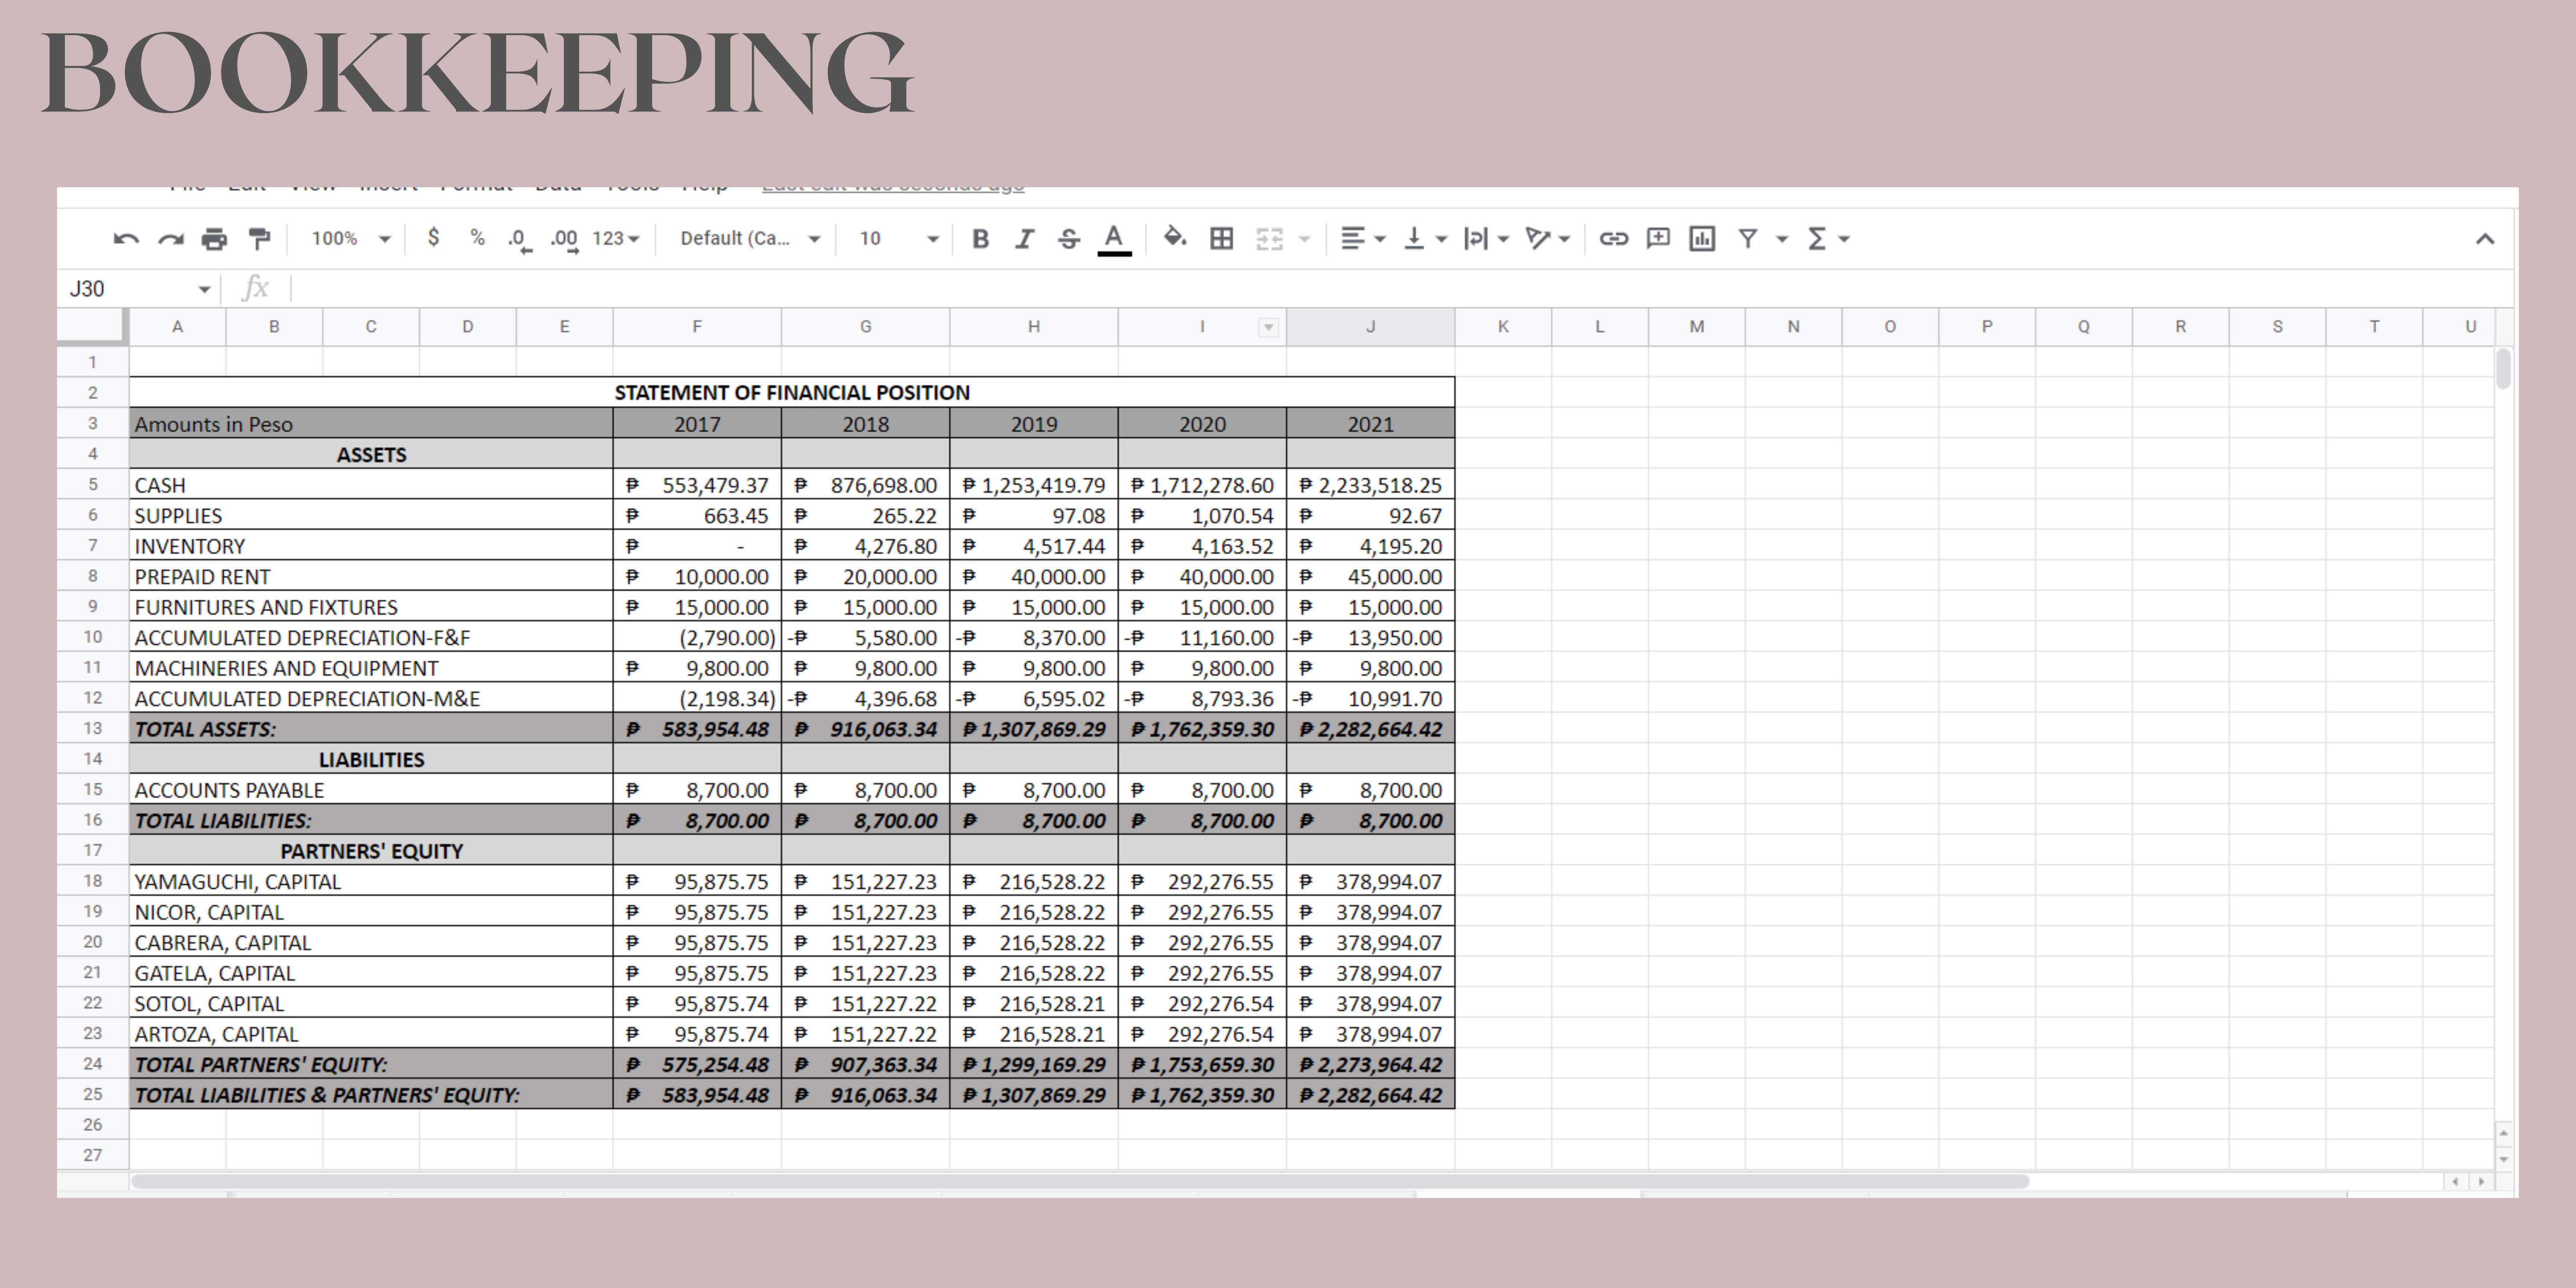This screenshot has width=2576, height=1288.
Task: Select the 2019 year header cell
Action: (1034, 424)
